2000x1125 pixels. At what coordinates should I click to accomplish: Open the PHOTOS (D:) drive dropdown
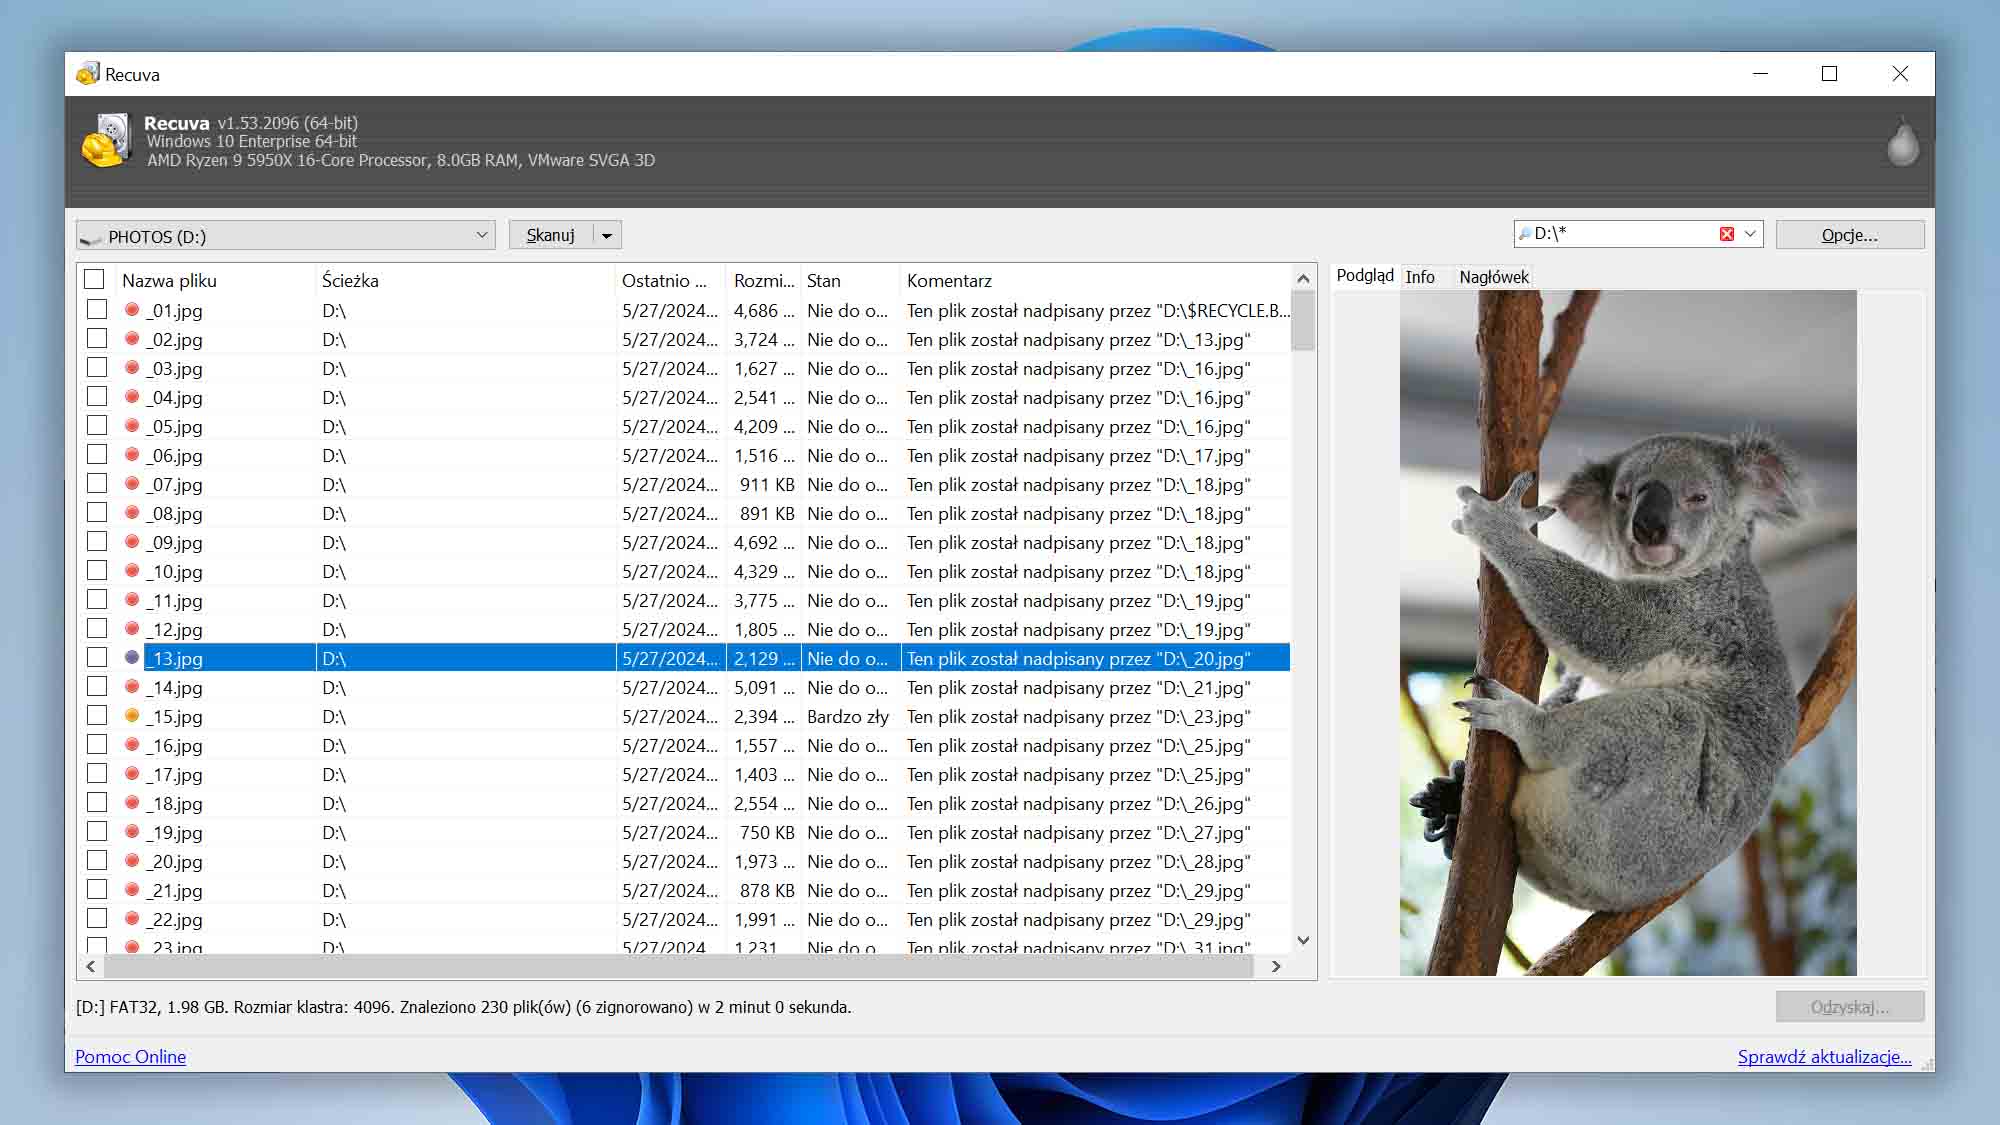[483, 234]
